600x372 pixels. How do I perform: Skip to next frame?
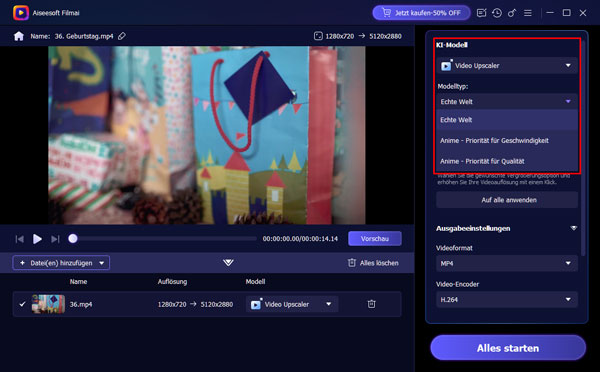click(x=55, y=239)
